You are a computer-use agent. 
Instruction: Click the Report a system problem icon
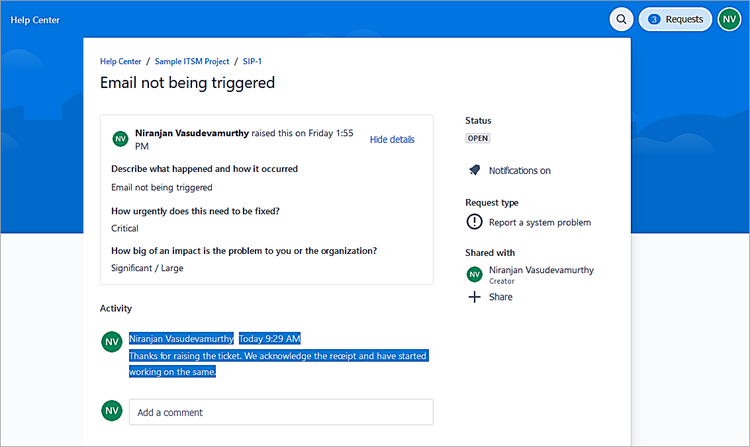(x=474, y=222)
